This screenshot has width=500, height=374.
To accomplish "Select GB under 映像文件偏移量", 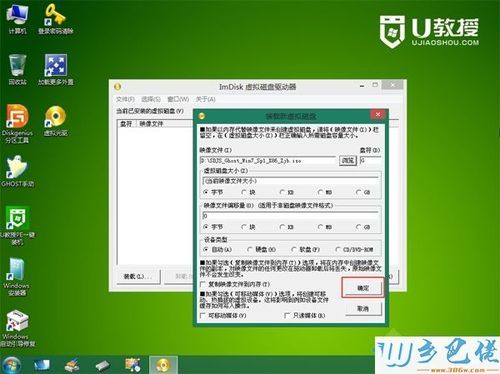I will [363, 227].
